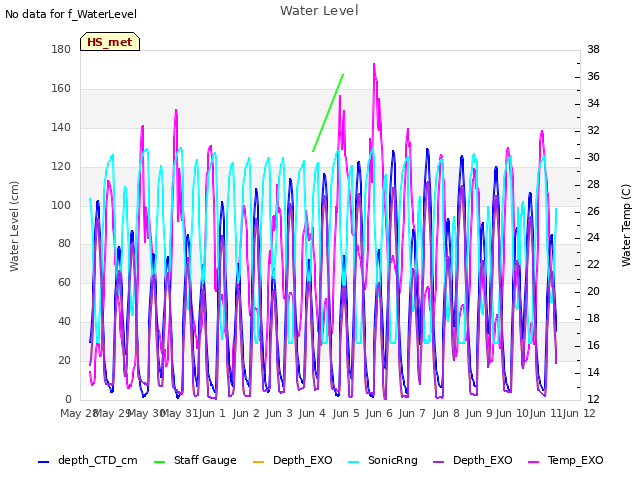Image resolution: width=640 pixels, height=480 pixels.
Task: Toggle the SonicRng legend entry
Action: (x=383, y=460)
